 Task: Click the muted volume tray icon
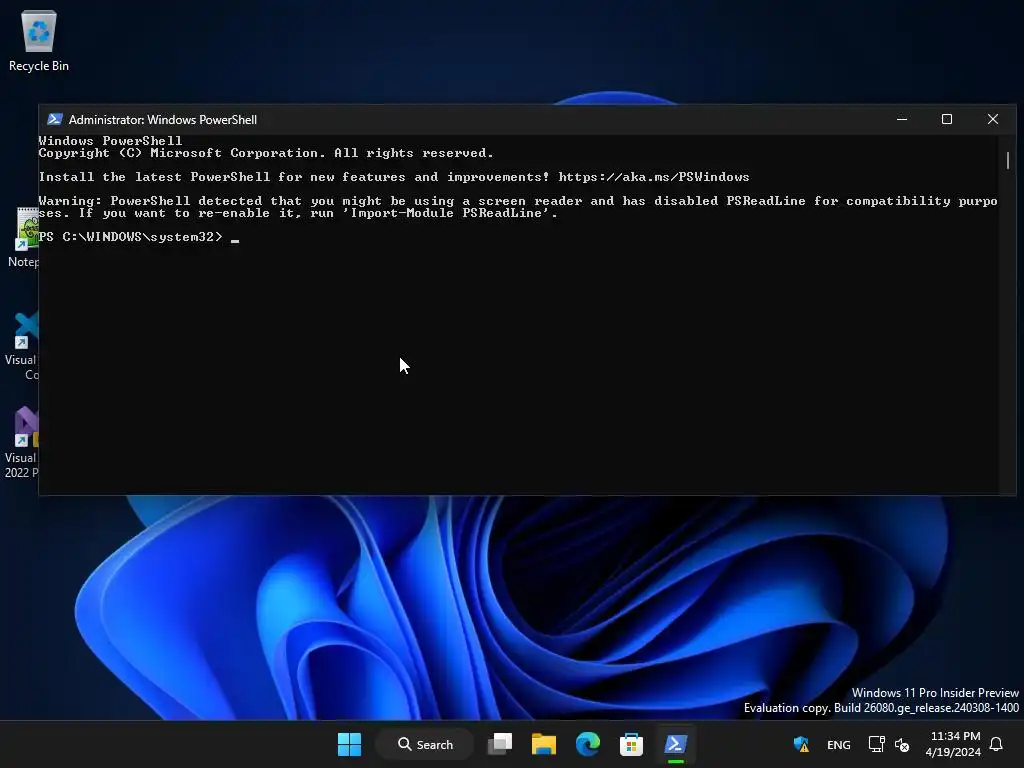(x=902, y=744)
